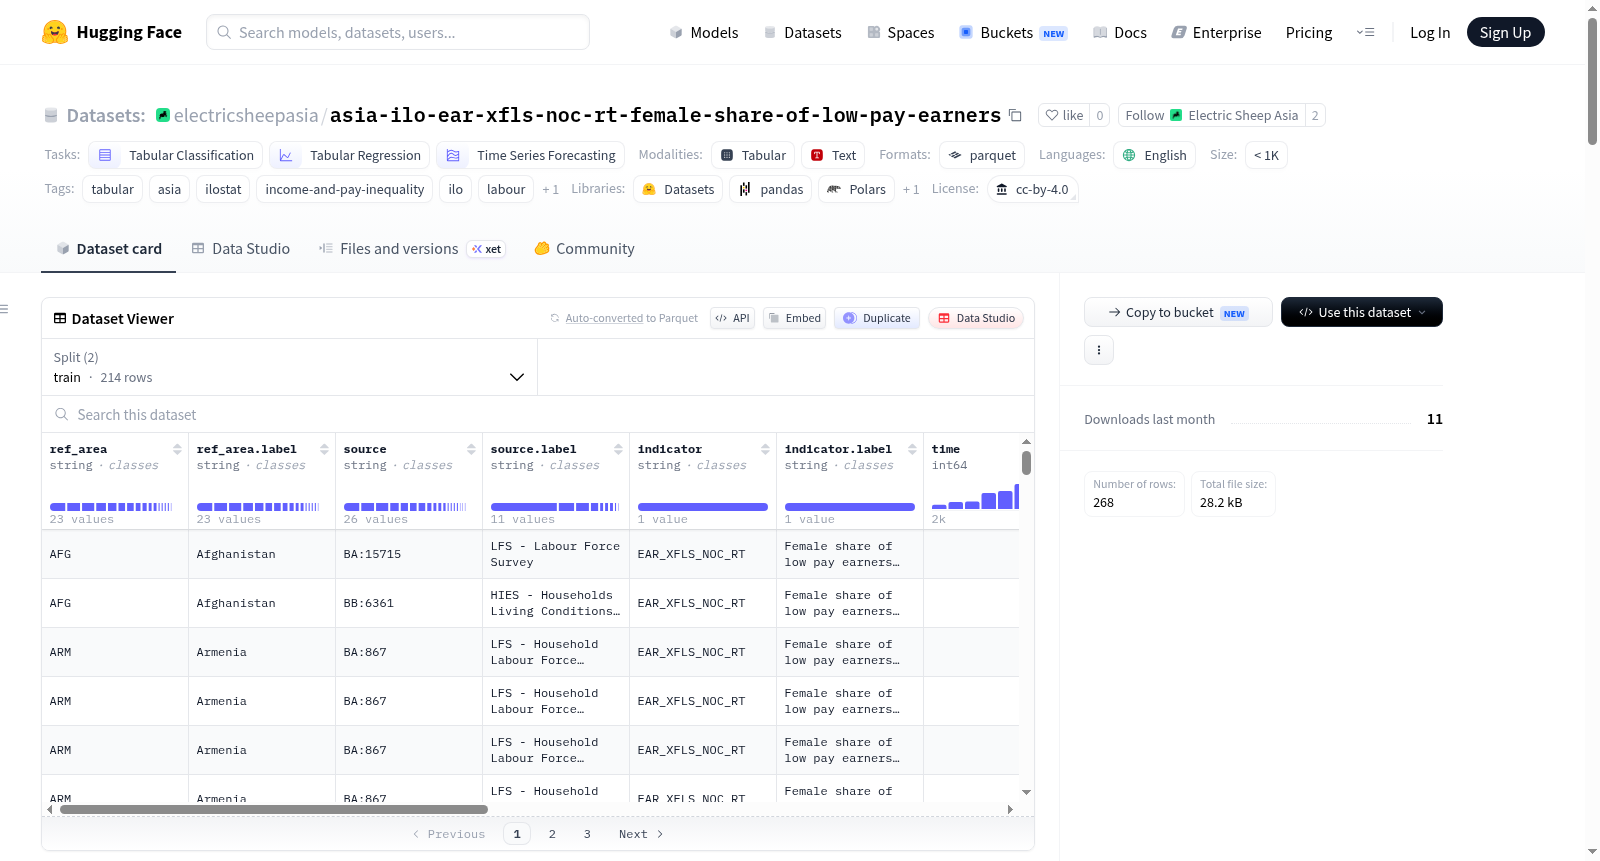
Task: Open the three-dot more options button
Action: coord(1099,350)
